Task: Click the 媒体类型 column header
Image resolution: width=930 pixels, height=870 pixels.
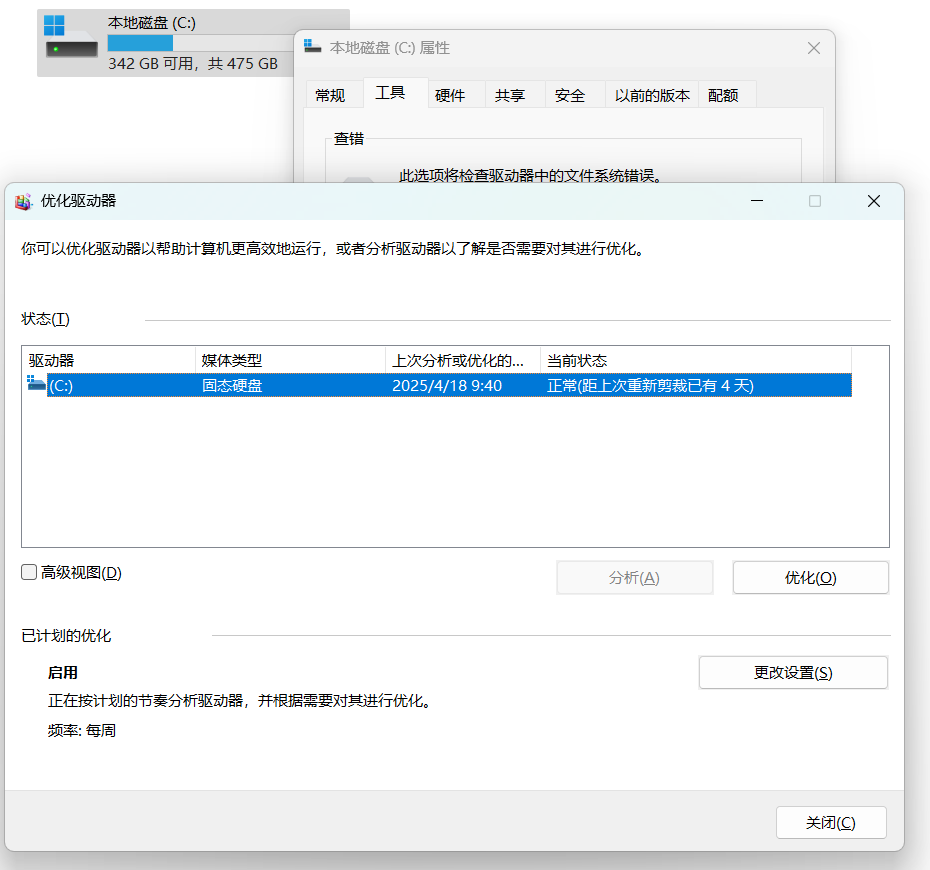Action: [x=291, y=361]
